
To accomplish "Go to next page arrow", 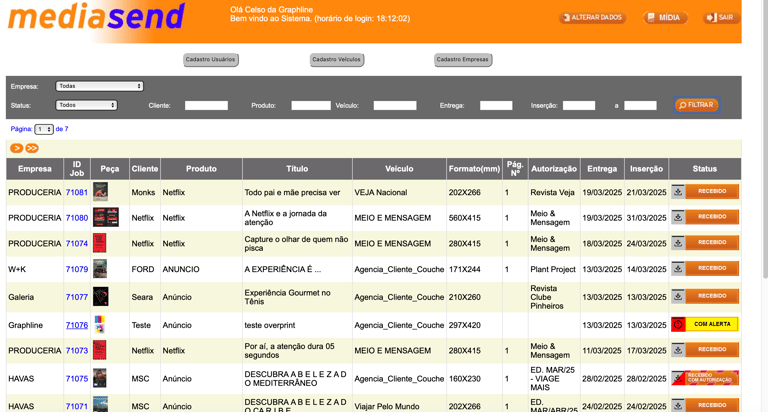I will (x=16, y=148).
